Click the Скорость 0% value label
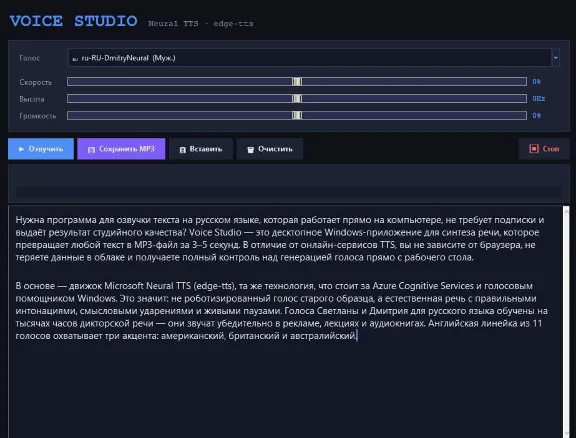The width and height of the screenshot is (576, 438). (536, 82)
